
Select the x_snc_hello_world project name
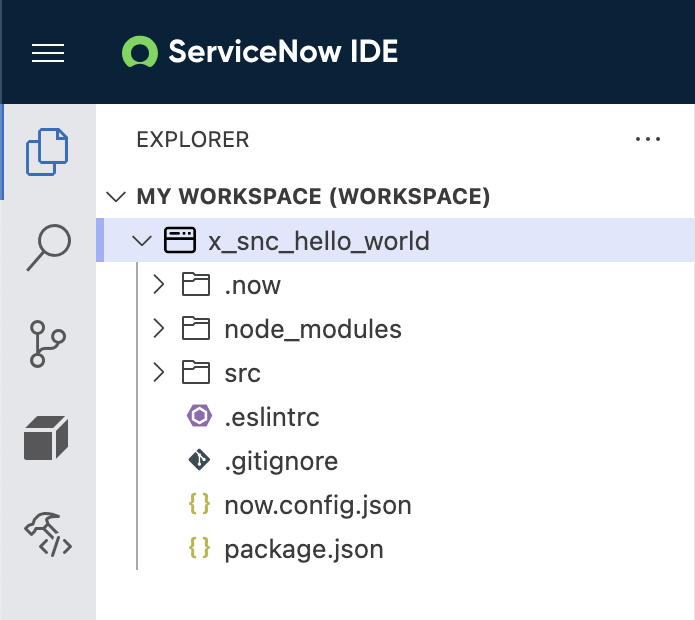pyautogui.click(x=319, y=241)
